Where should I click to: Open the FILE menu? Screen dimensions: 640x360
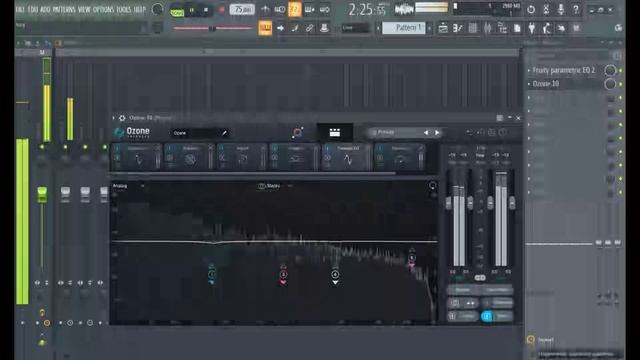20,9
